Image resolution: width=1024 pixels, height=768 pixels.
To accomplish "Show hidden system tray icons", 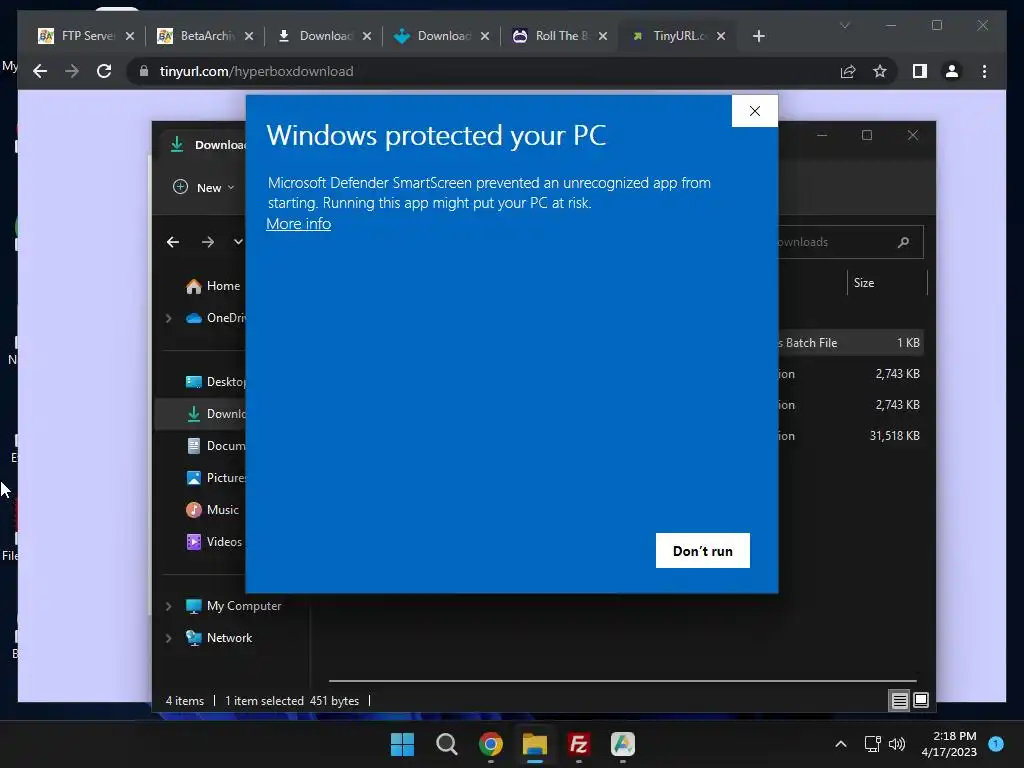I will point(841,744).
